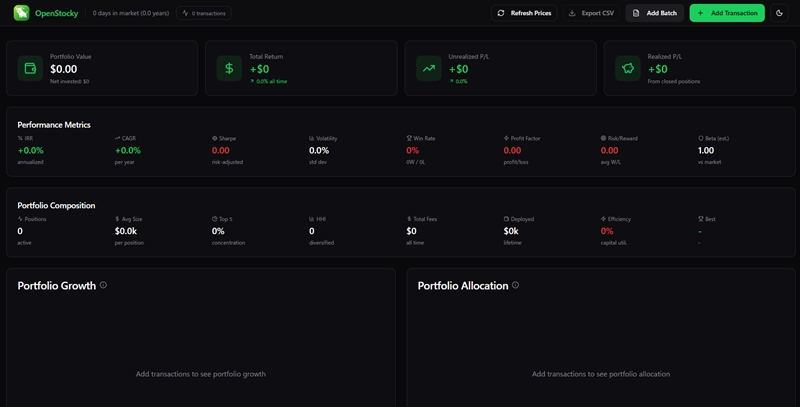Export portfolio via Export CSV

pyautogui.click(x=591, y=13)
